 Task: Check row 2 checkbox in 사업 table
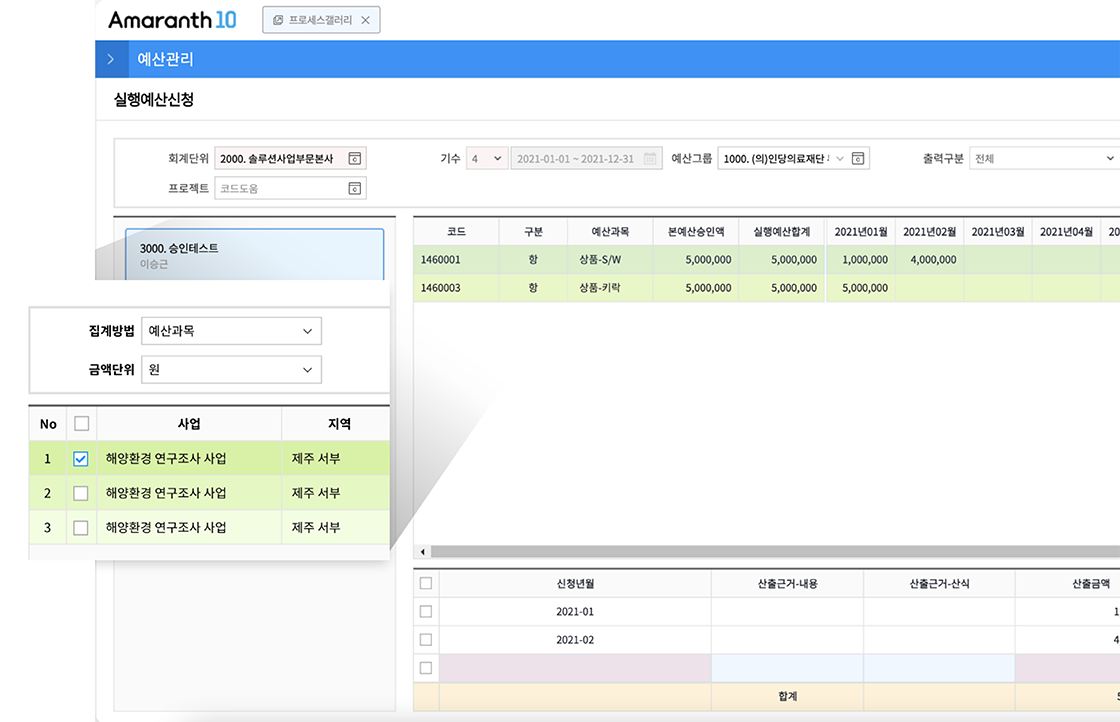tap(81, 493)
